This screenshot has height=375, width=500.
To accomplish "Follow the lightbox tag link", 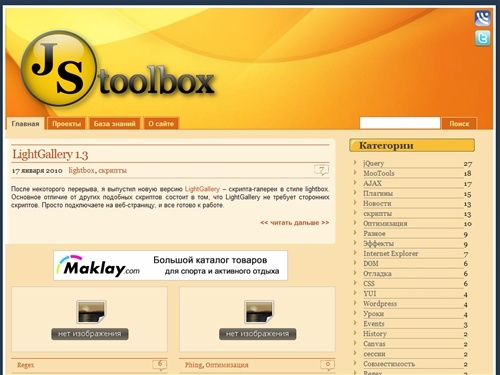I will coord(81,170).
